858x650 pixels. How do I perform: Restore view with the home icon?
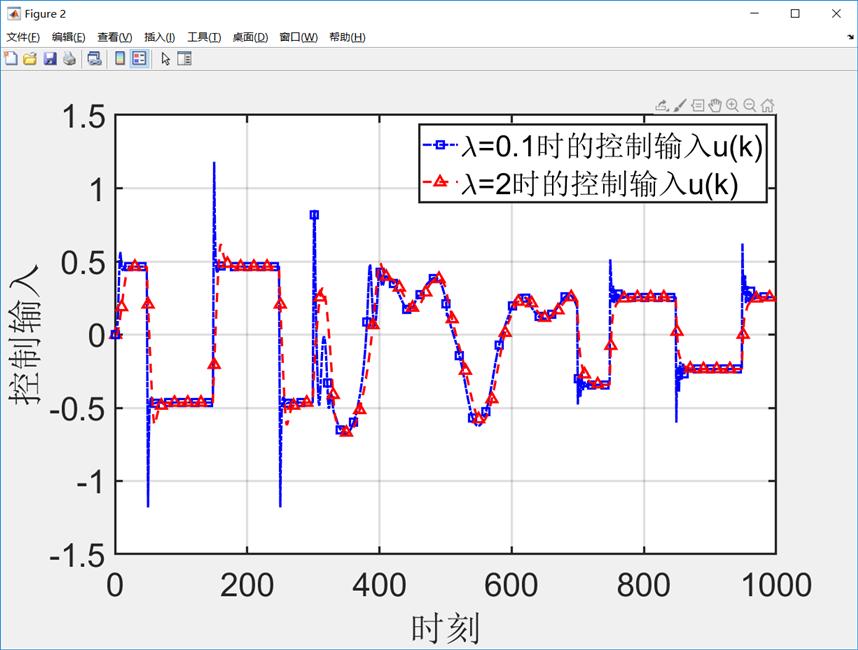pos(768,105)
